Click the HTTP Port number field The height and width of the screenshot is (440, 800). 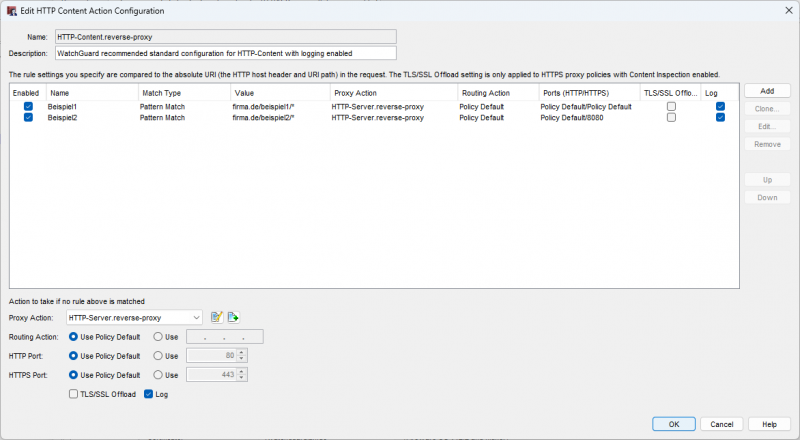point(212,356)
